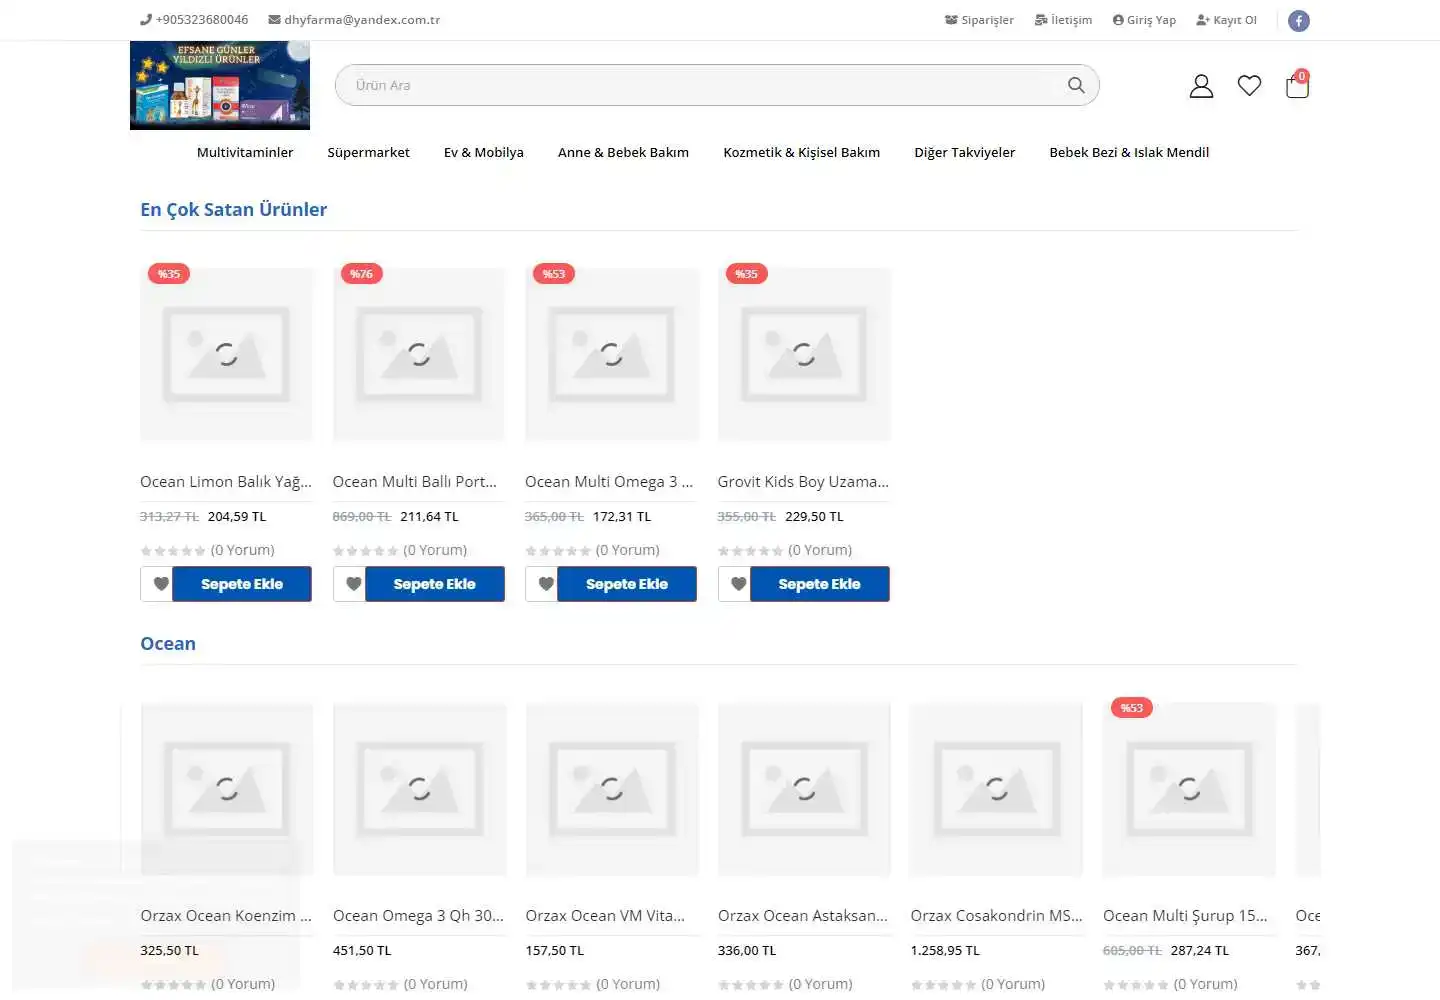Screen dimensions: 1440x1000
Task: Click the search magnifier icon
Action: tap(1076, 85)
